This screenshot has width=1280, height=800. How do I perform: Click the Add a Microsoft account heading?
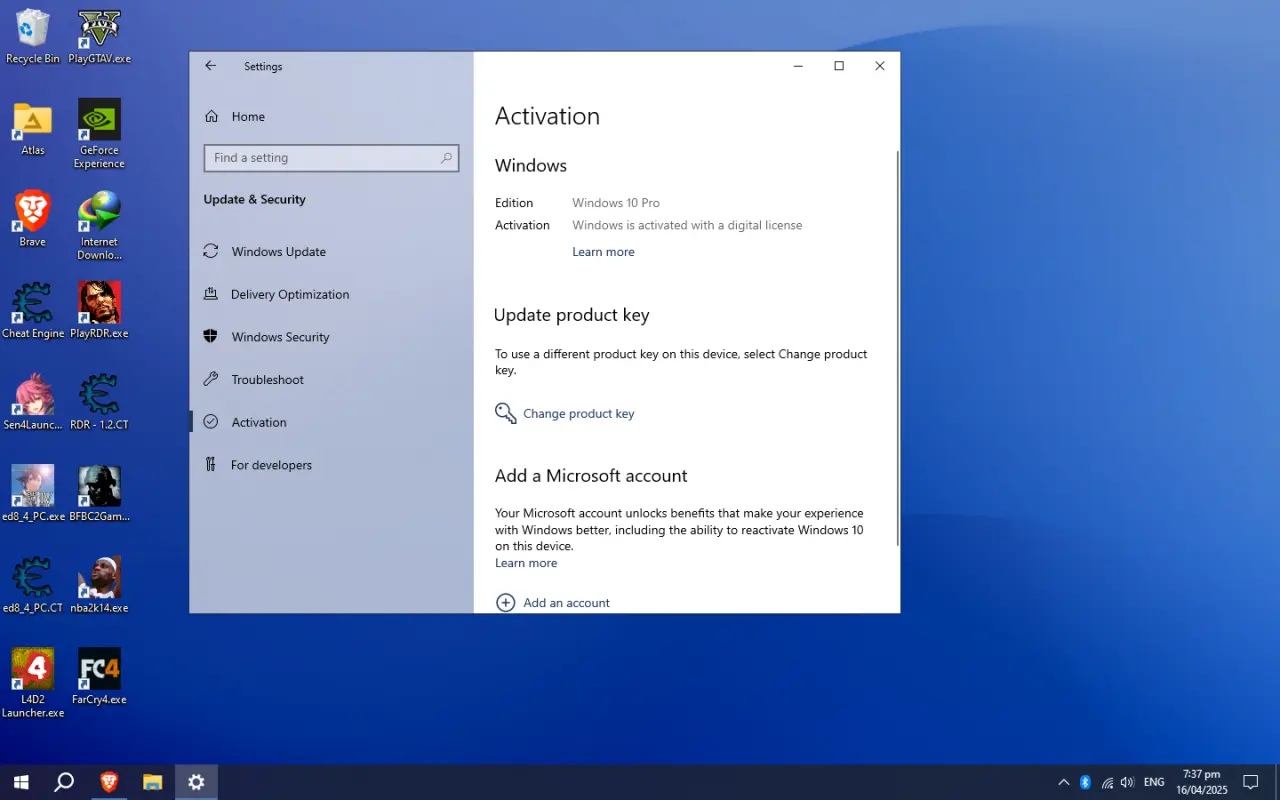click(591, 476)
